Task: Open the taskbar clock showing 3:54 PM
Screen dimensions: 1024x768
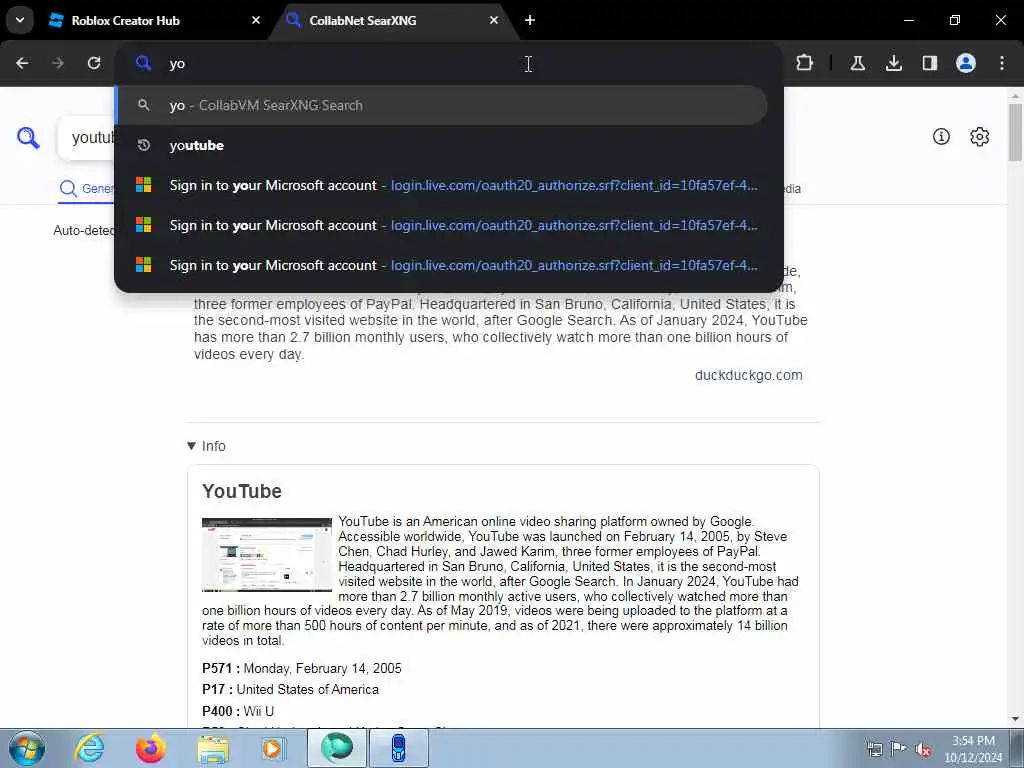Action: click(x=973, y=749)
